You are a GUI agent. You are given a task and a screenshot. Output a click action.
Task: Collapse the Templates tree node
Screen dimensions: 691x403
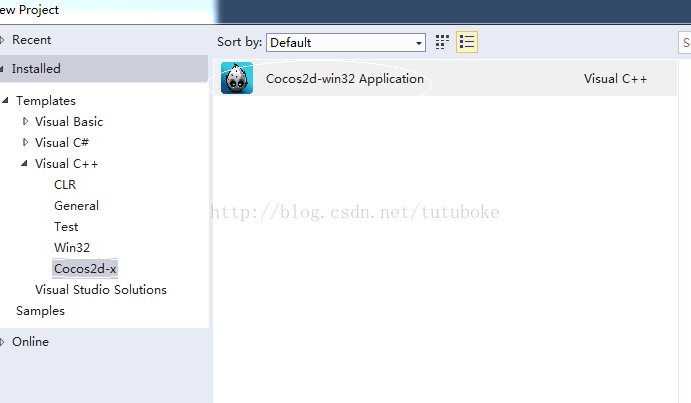[5, 101]
